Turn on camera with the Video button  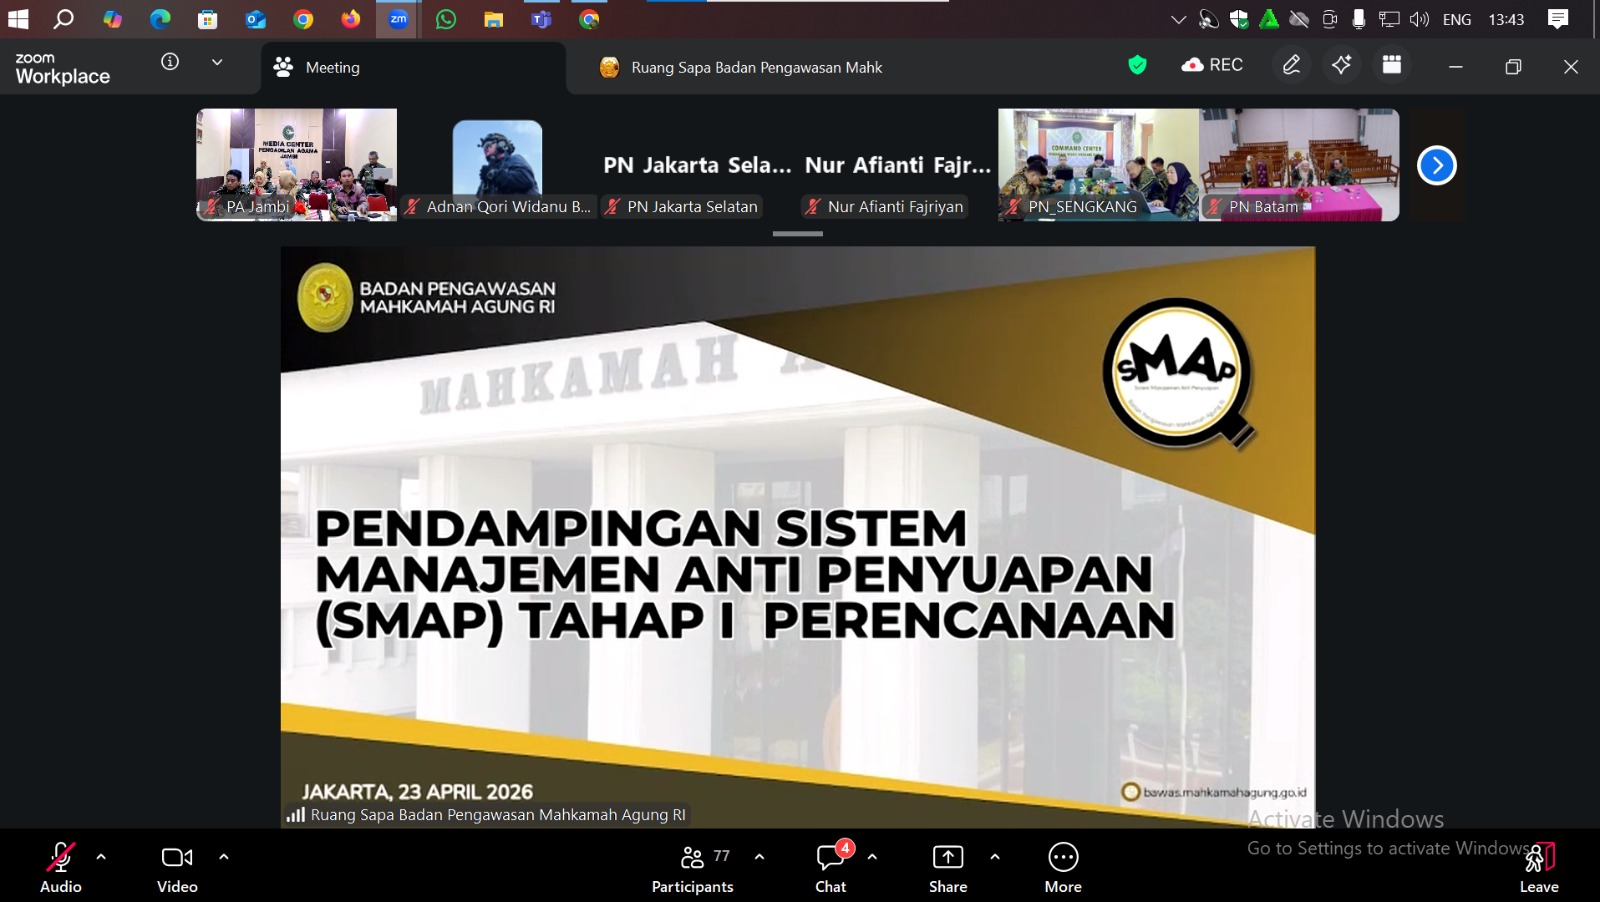coord(177,867)
